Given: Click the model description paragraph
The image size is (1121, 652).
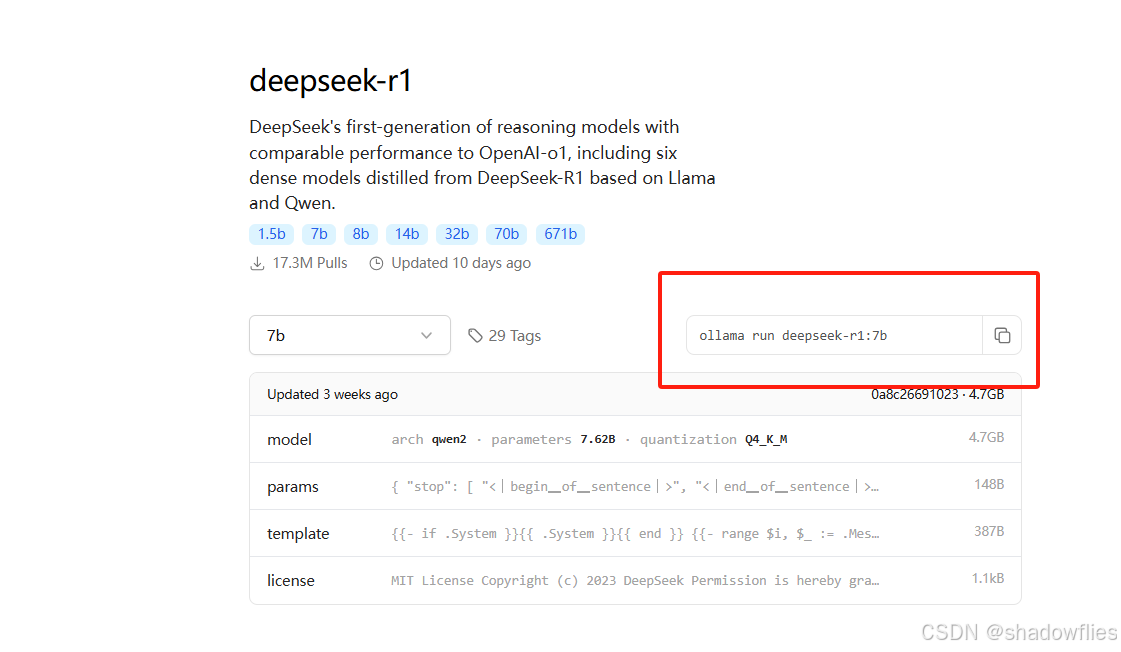Looking at the screenshot, I should (x=482, y=165).
